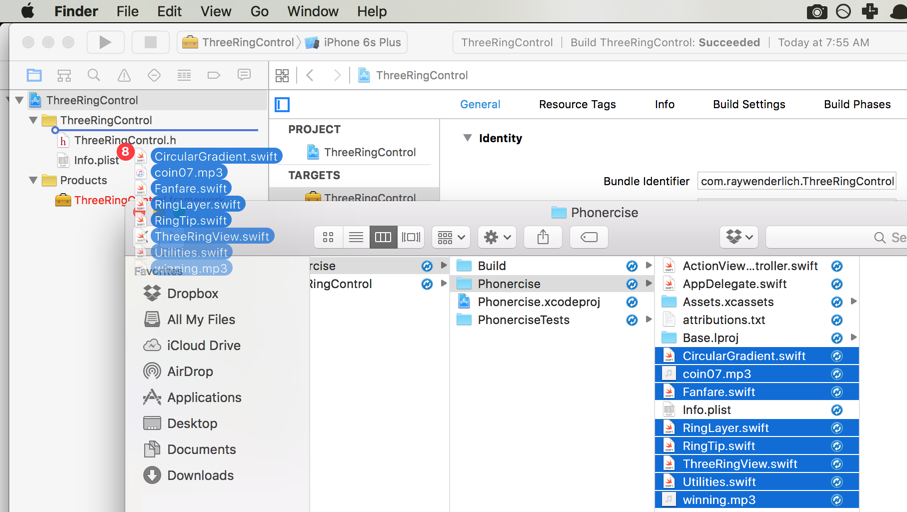Open the Dropbox toolbar dropdown
Screen dimensions: 907x512
point(739,237)
